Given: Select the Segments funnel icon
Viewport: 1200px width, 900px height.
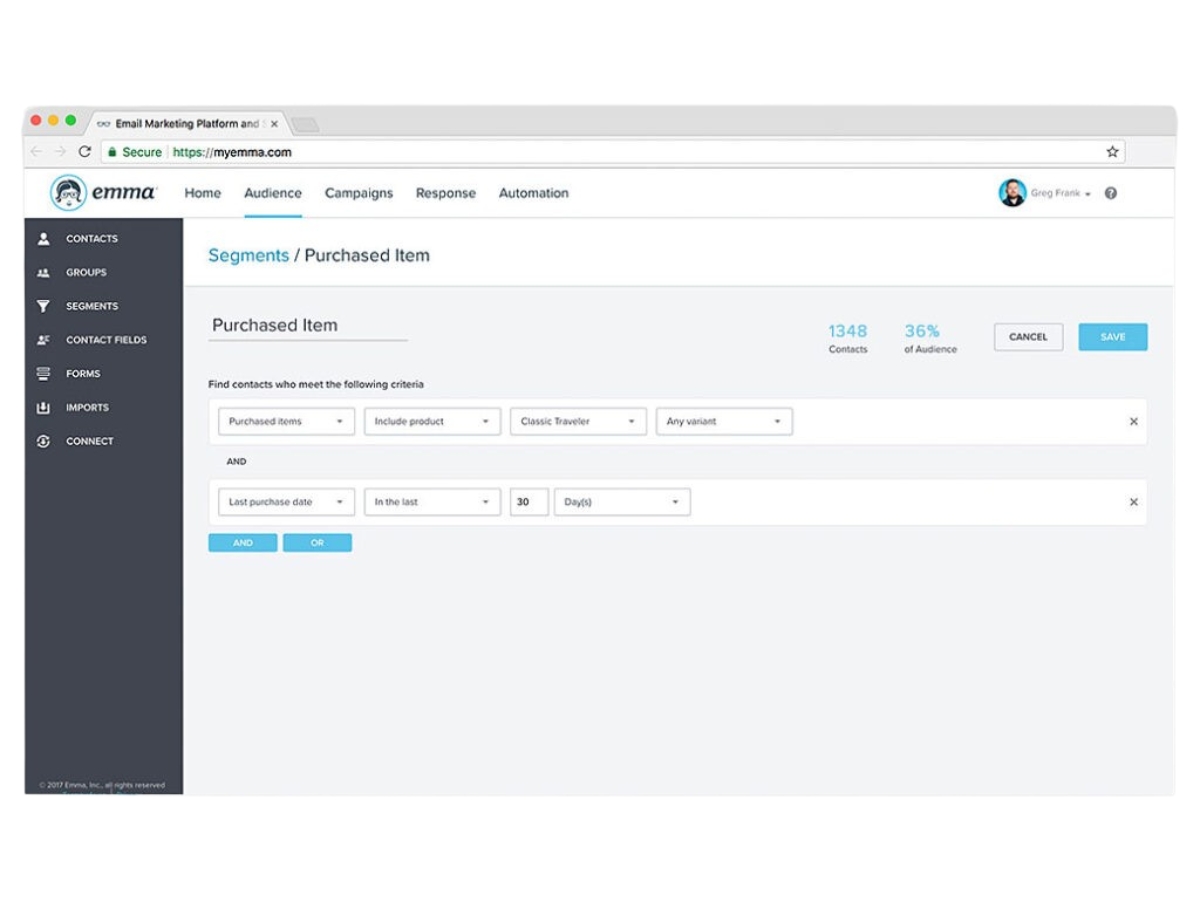Looking at the screenshot, I should click(43, 306).
